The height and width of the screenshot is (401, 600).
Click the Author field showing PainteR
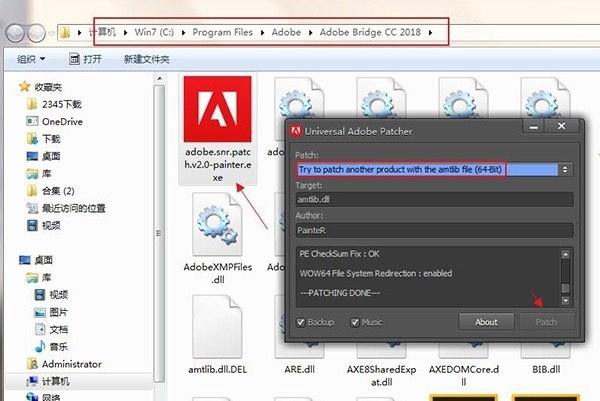pyautogui.click(x=434, y=230)
